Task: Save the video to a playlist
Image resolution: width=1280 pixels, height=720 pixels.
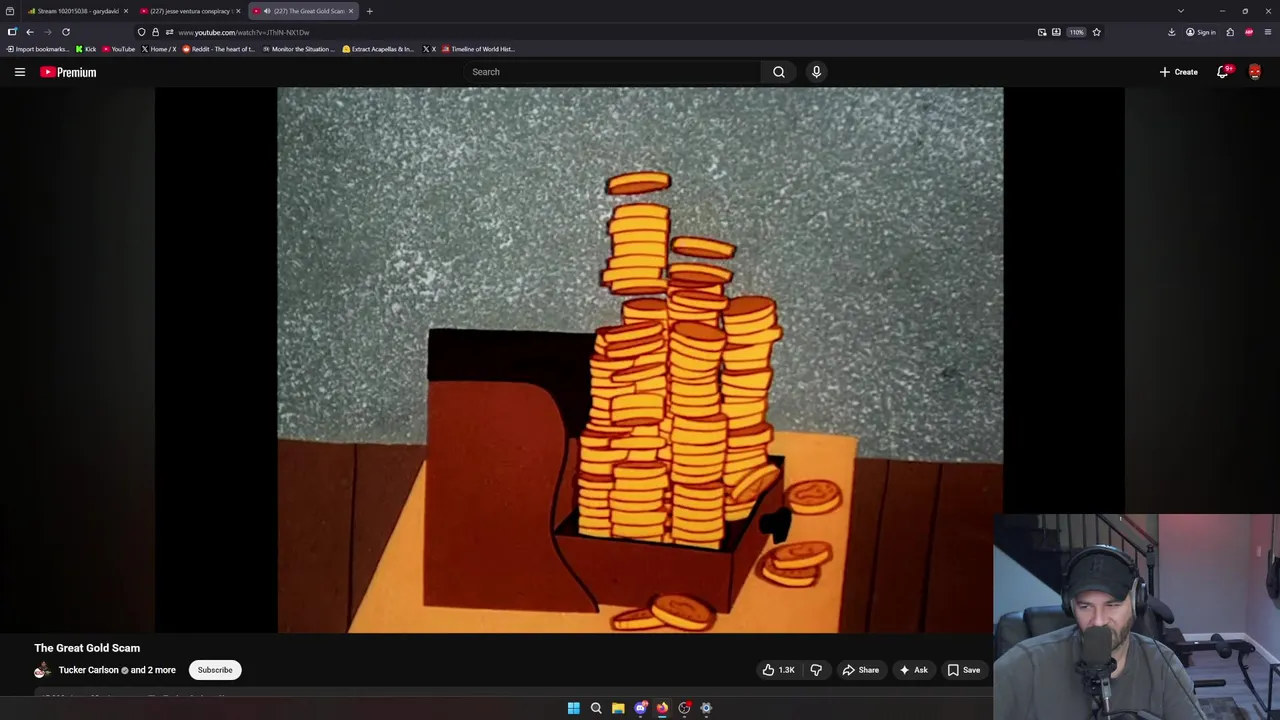Action: click(x=964, y=670)
